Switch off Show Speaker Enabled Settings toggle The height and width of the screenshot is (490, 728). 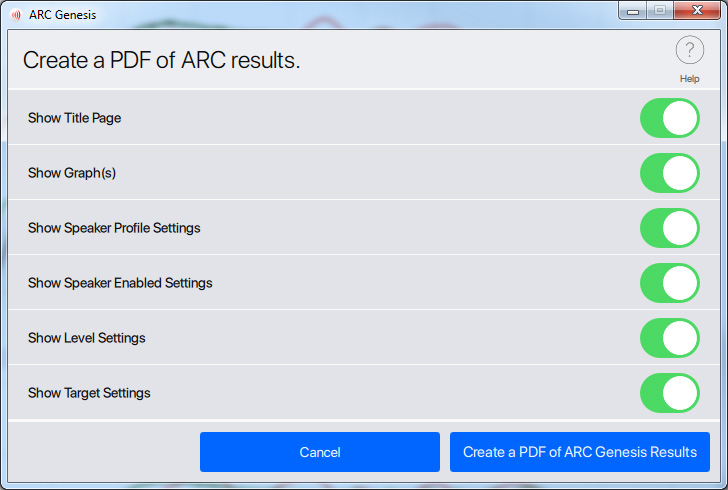[670, 283]
